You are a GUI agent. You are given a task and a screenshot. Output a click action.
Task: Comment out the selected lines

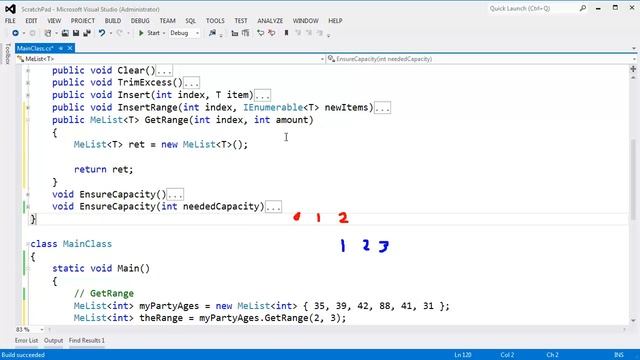(x=235, y=33)
